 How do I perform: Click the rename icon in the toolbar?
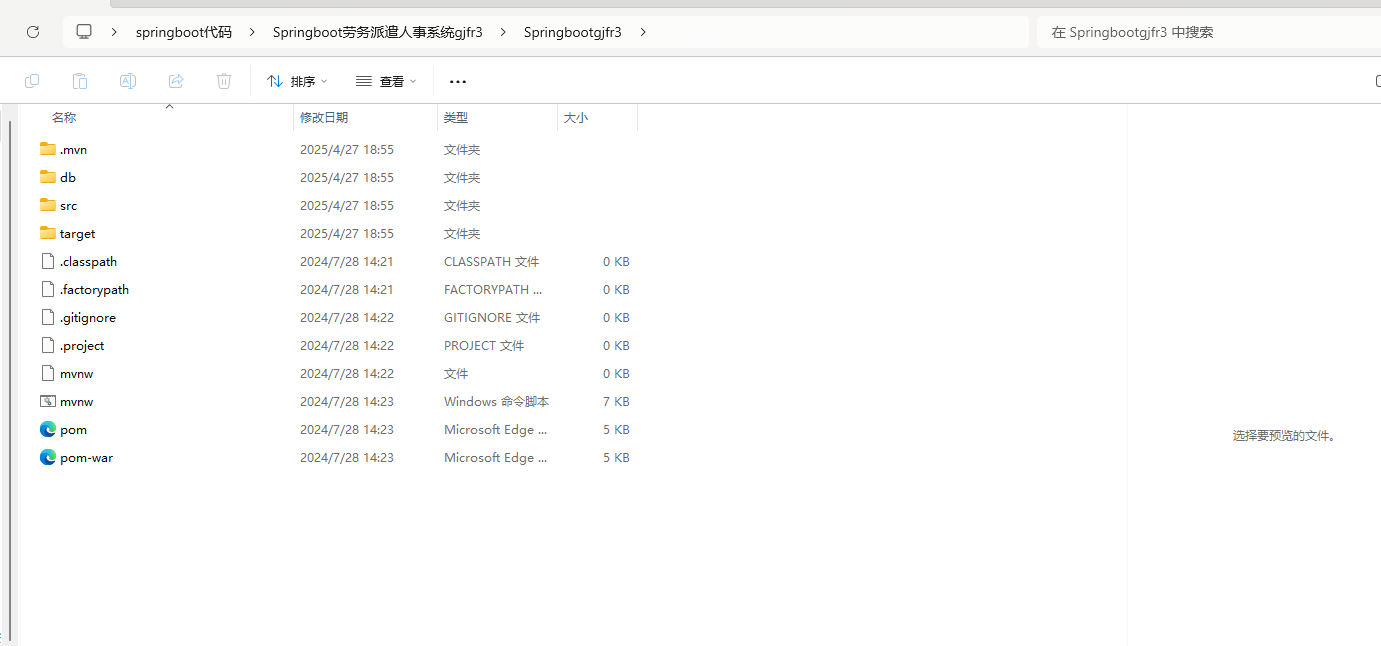(128, 81)
